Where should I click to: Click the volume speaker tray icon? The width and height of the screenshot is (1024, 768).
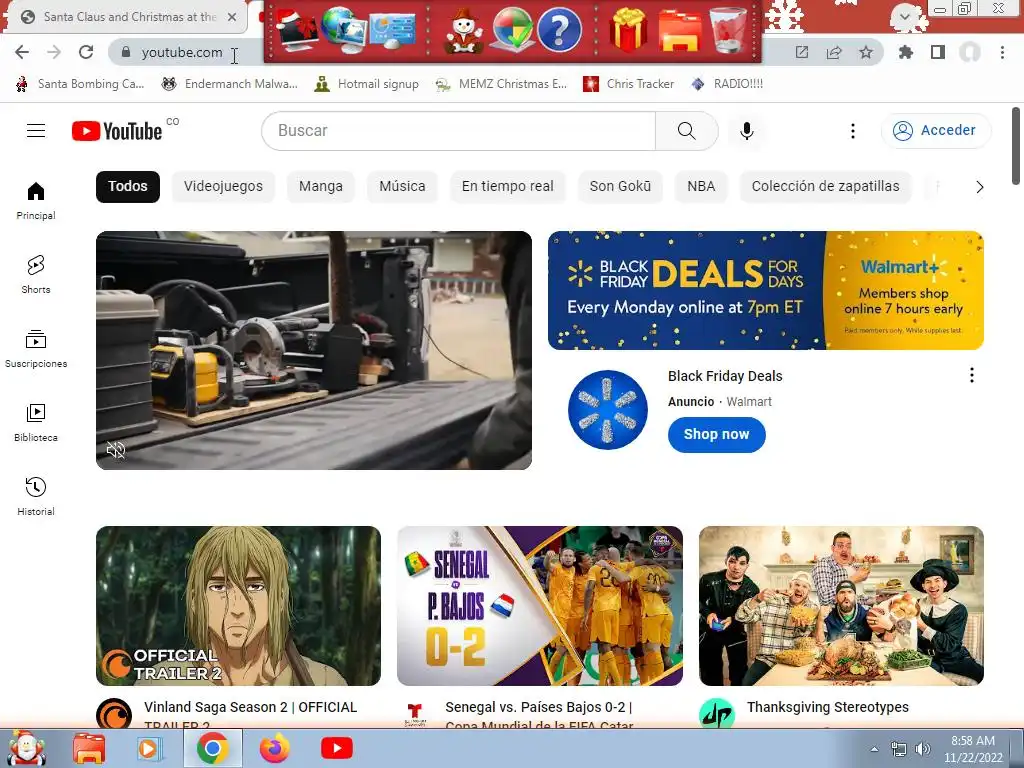coord(922,749)
